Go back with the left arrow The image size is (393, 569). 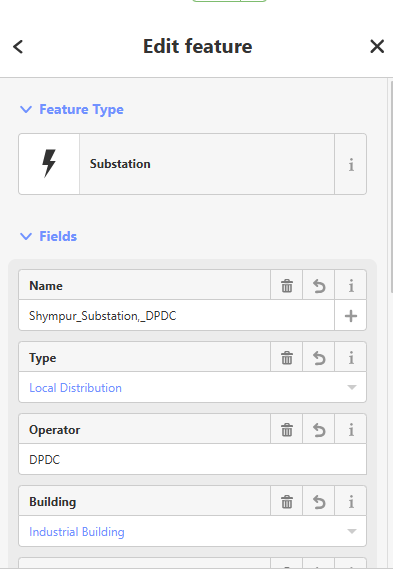coord(18,46)
